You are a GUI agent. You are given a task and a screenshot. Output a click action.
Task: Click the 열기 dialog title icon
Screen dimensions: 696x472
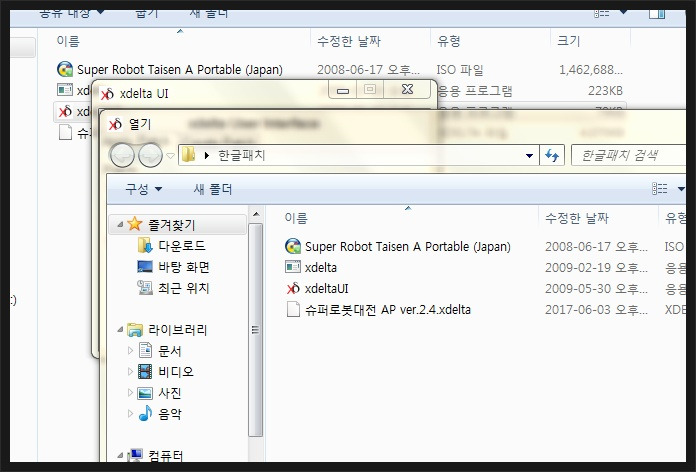tap(115, 125)
